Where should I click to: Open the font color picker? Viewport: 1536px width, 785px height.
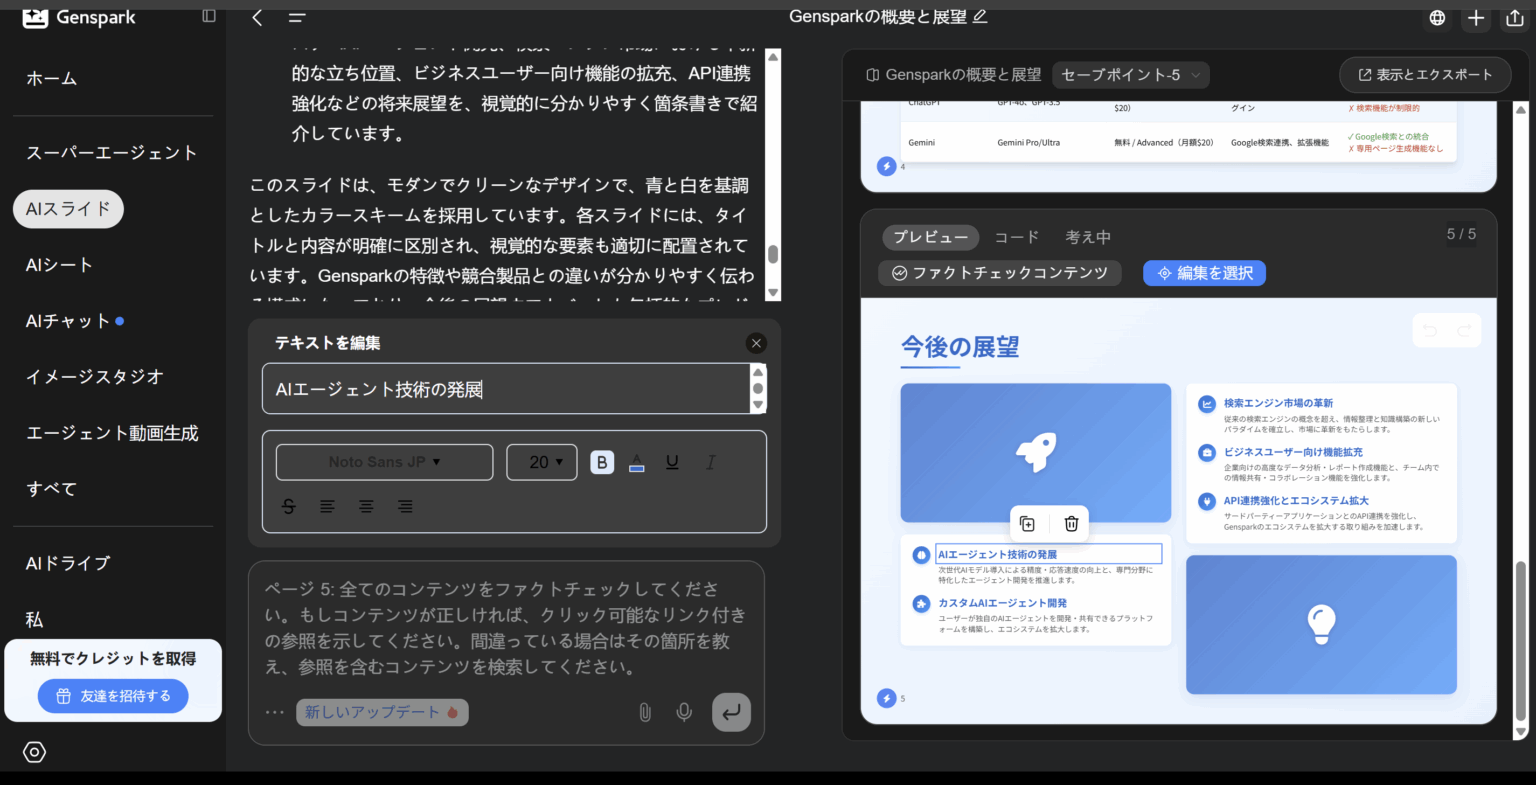pyautogui.click(x=637, y=461)
